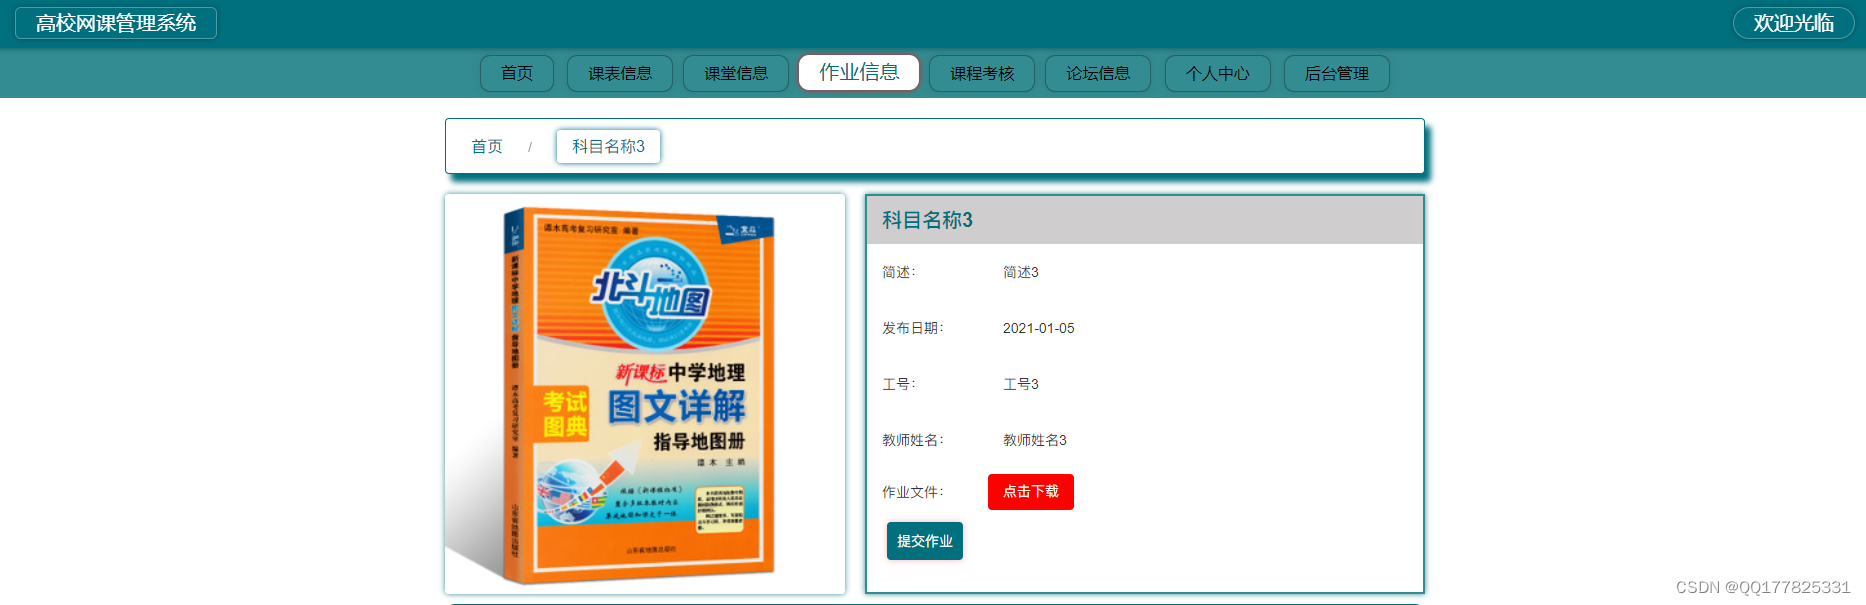Click the 作业文件 label
The height and width of the screenshot is (605, 1866).
tap(912, 492)
